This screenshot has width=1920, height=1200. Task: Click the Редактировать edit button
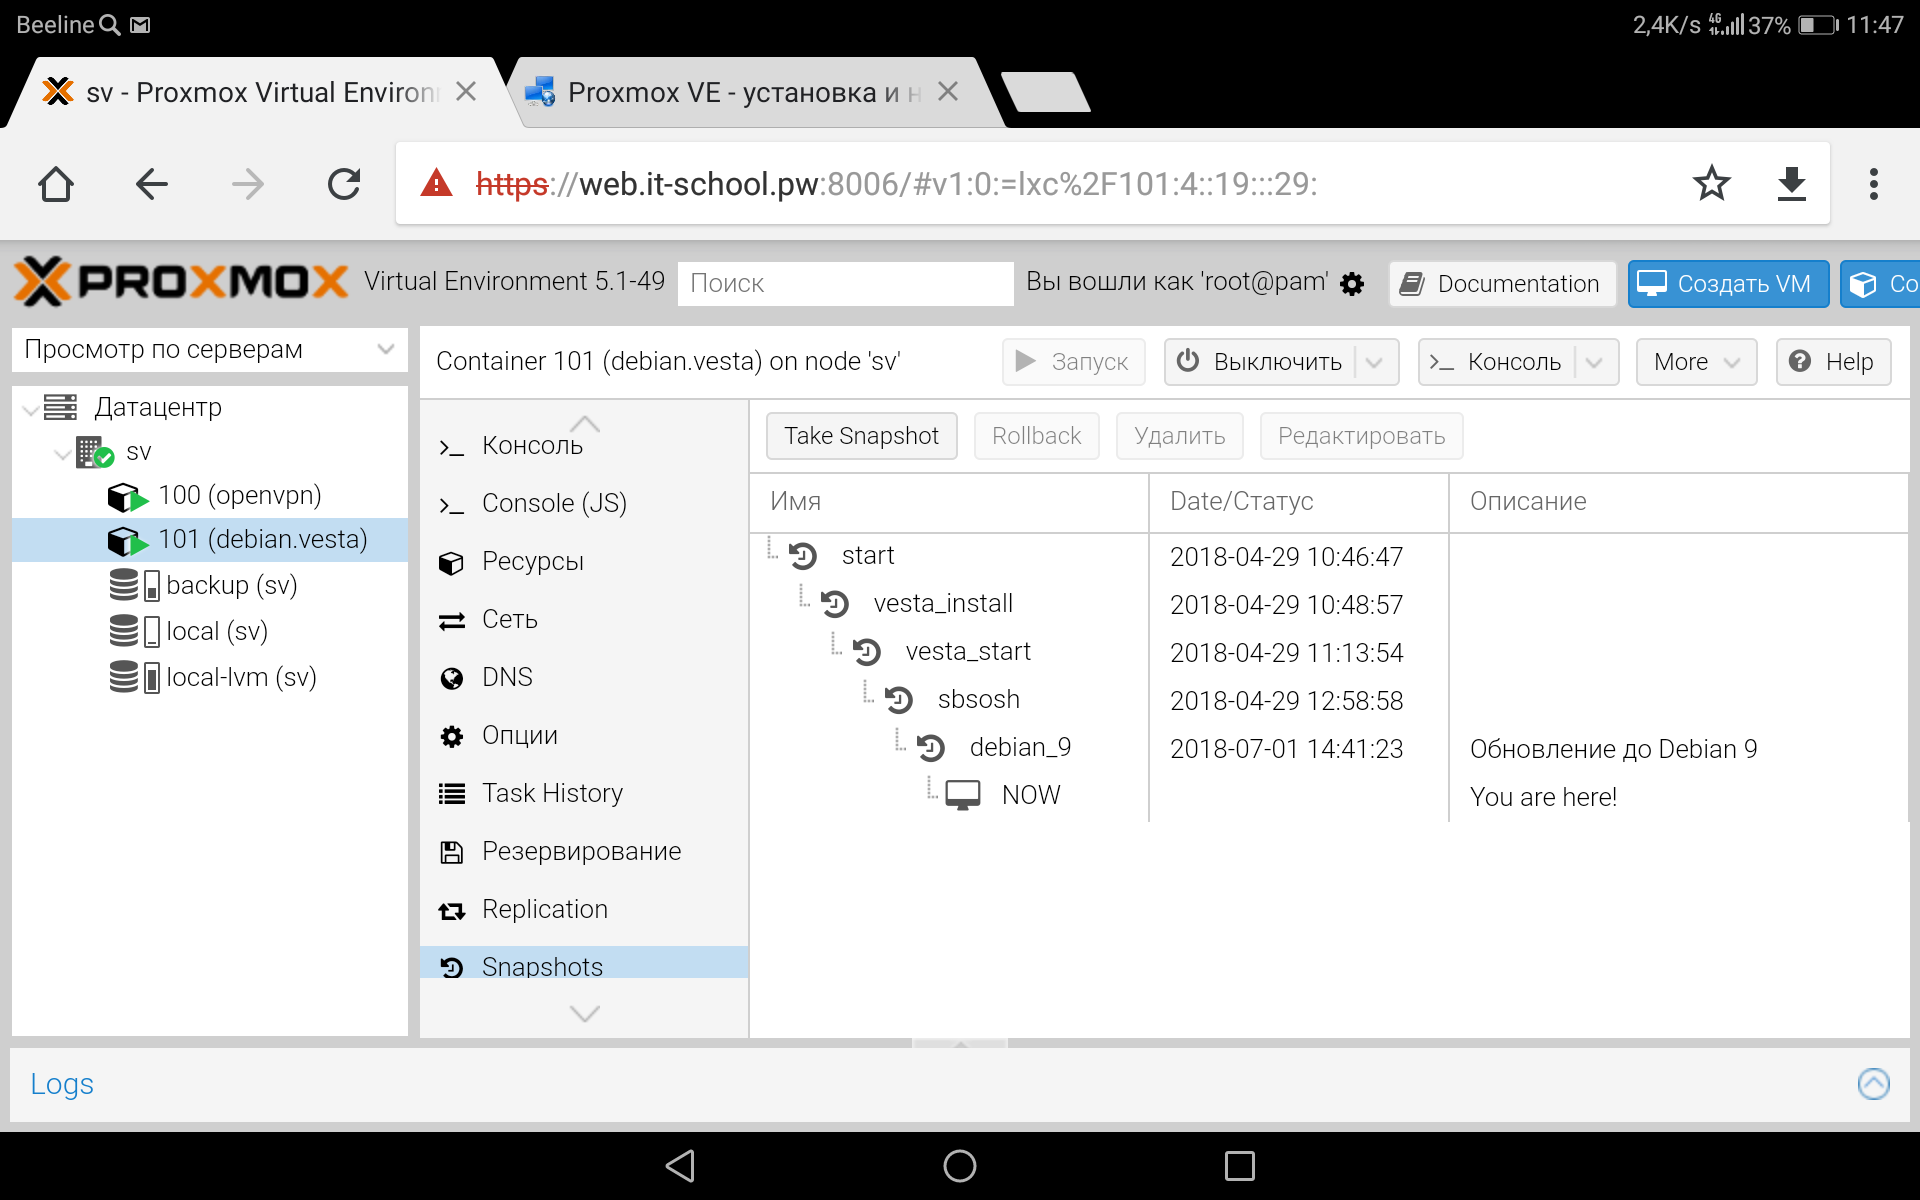tap(1361, 436)
